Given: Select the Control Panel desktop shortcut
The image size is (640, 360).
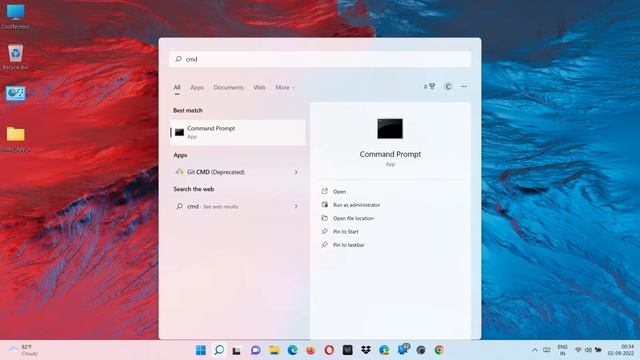Looking at the screenshot, I should click(x=16, y=93).
